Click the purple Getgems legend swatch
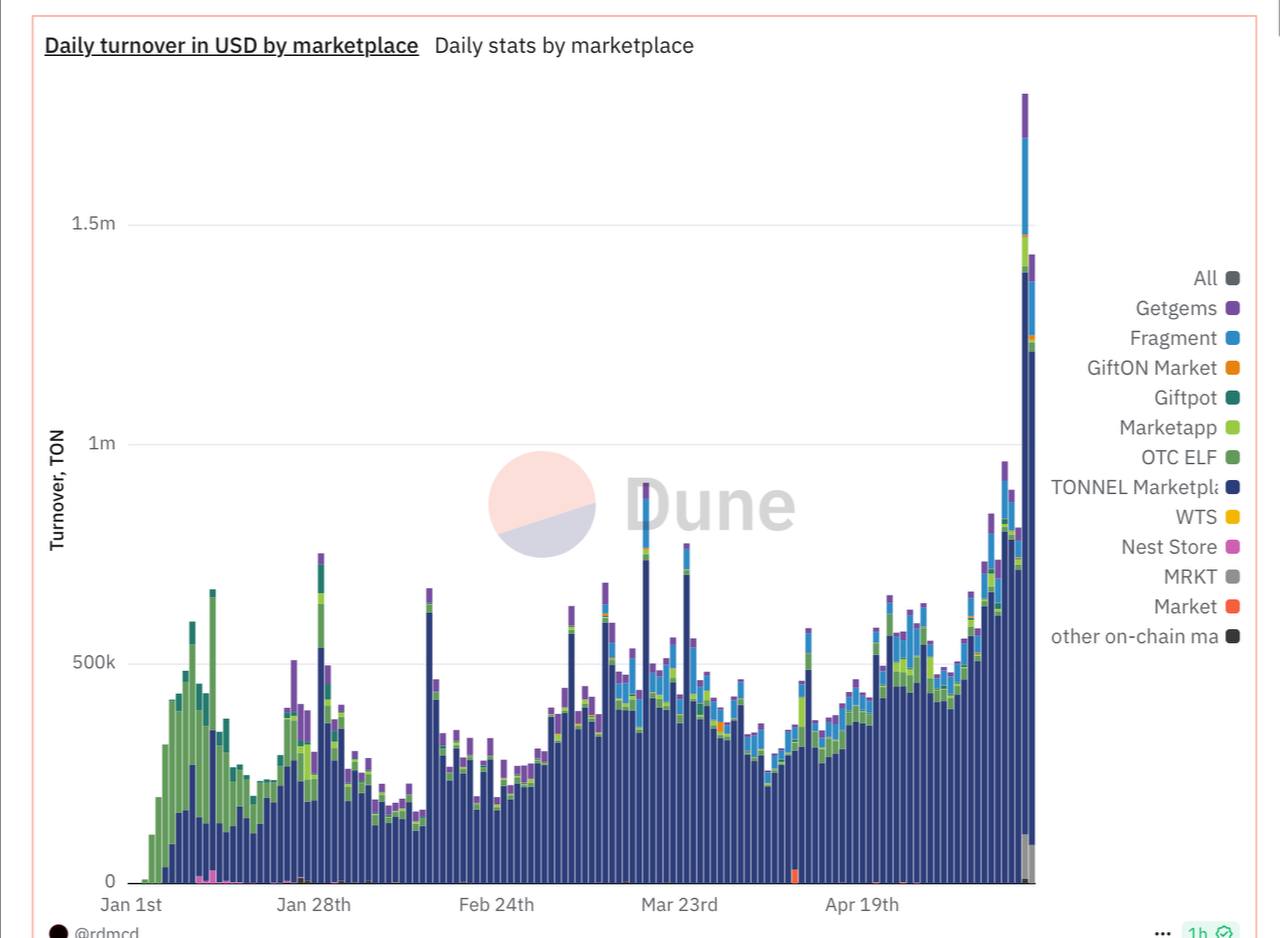 point(1233,309)
